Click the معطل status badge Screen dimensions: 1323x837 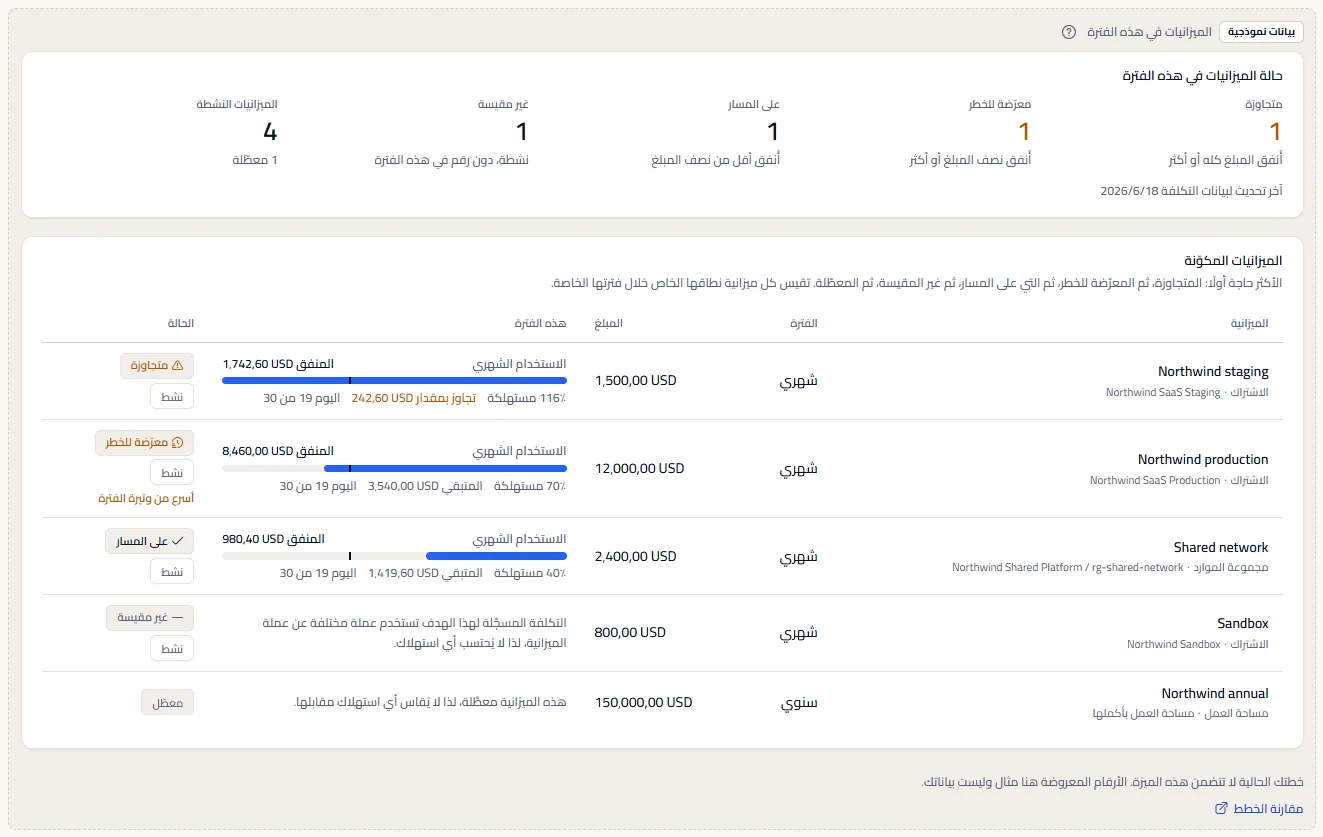click(x=167, y=702)
